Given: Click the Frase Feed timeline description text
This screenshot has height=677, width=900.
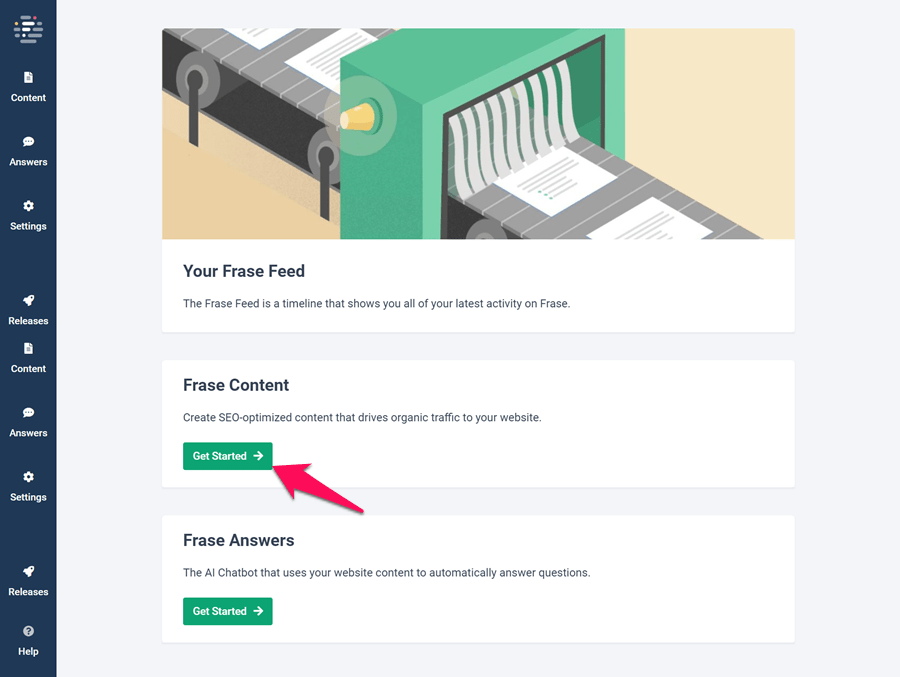Looking at the screenshot, I should pyautogui.click(x=377, y=303).
